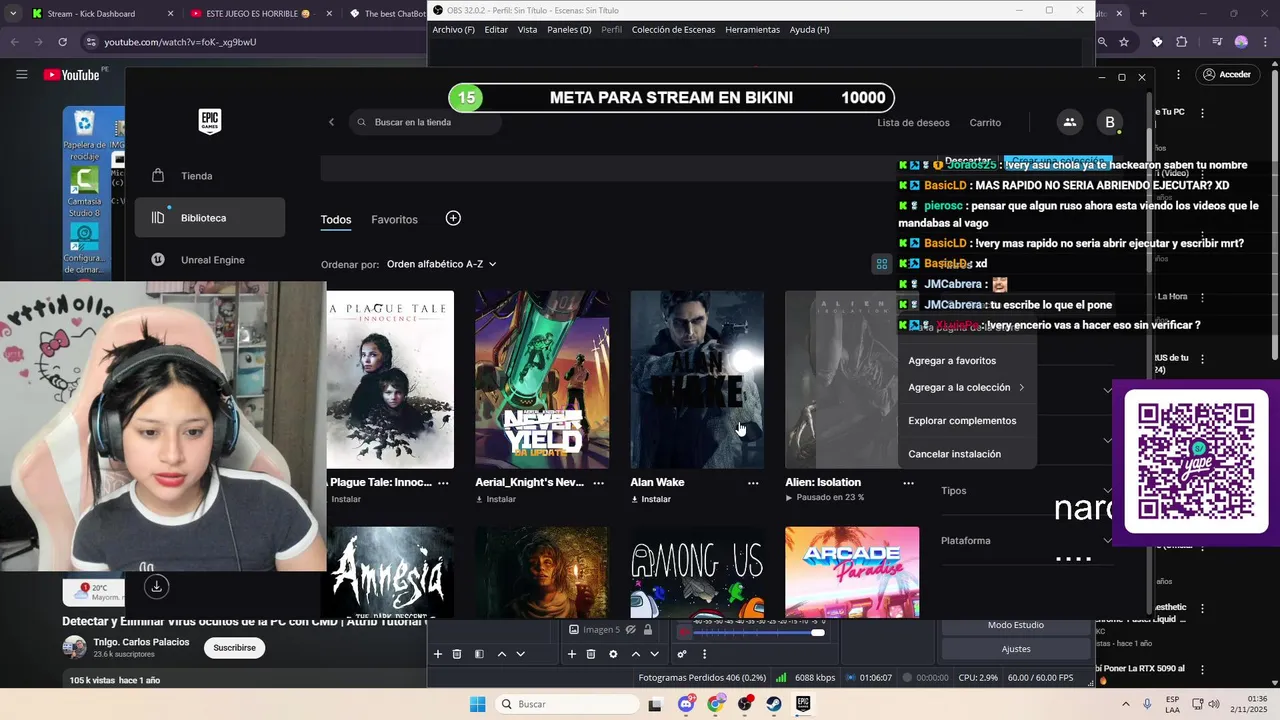
Task: Toggle lock on Imagen 5 source
Action: pos(648,630)
